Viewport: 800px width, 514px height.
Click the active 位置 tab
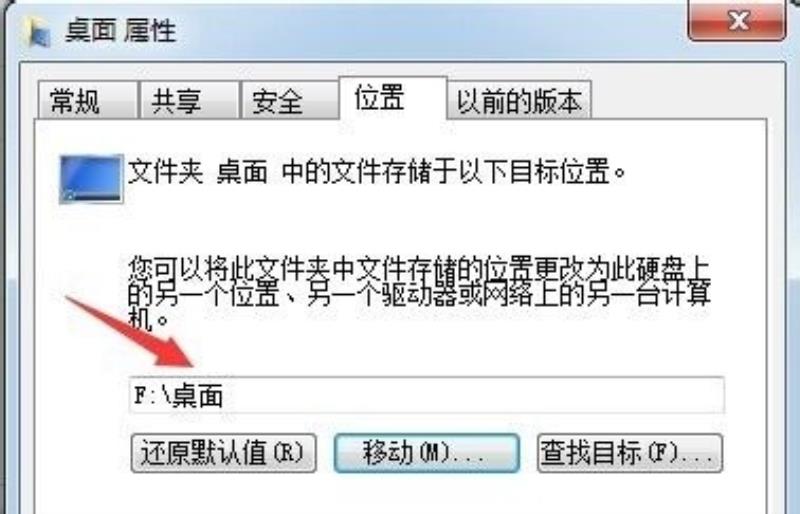click(x=393, y=98)
